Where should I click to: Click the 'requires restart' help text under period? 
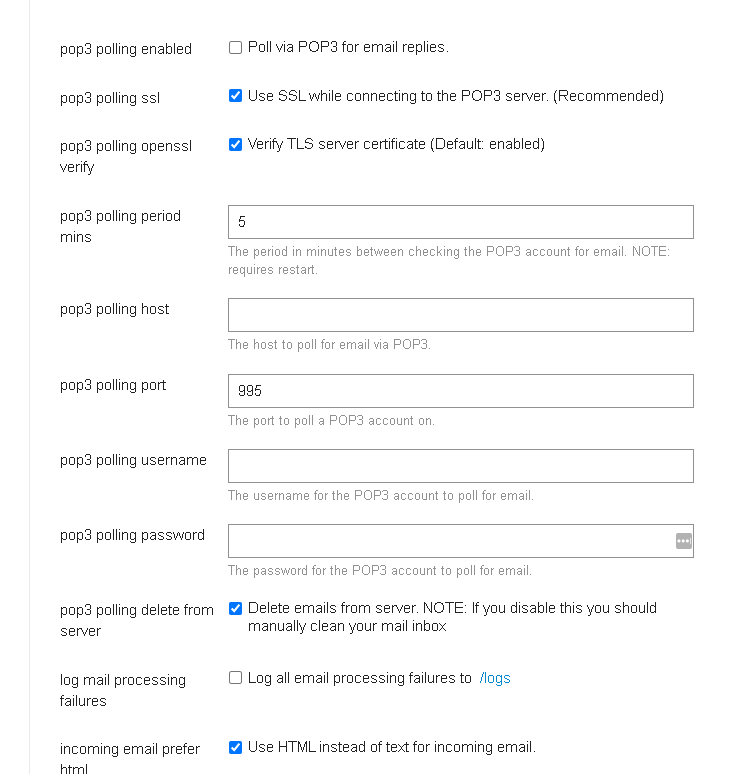coord(273,270)
